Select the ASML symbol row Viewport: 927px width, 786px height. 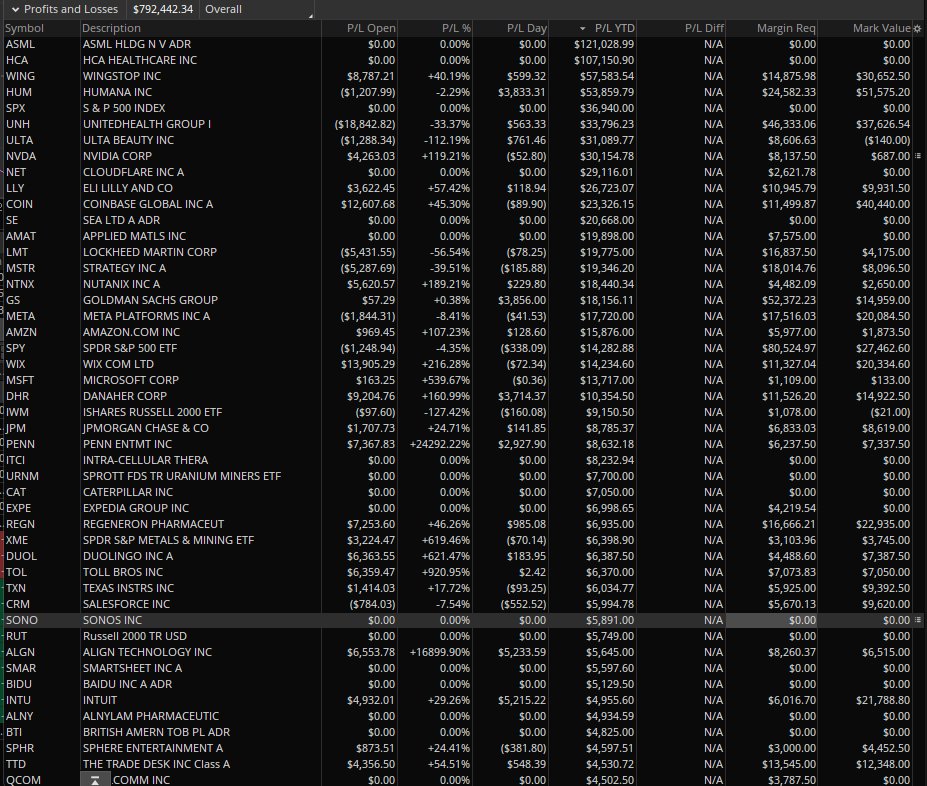coord(20,44)
